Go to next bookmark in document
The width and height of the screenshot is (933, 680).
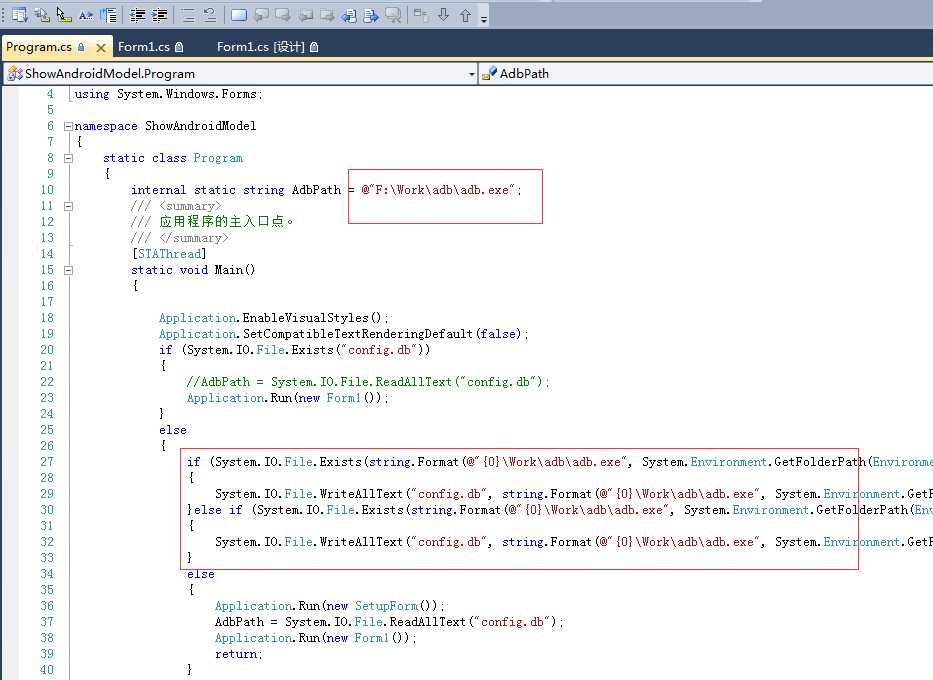(371, 15)
